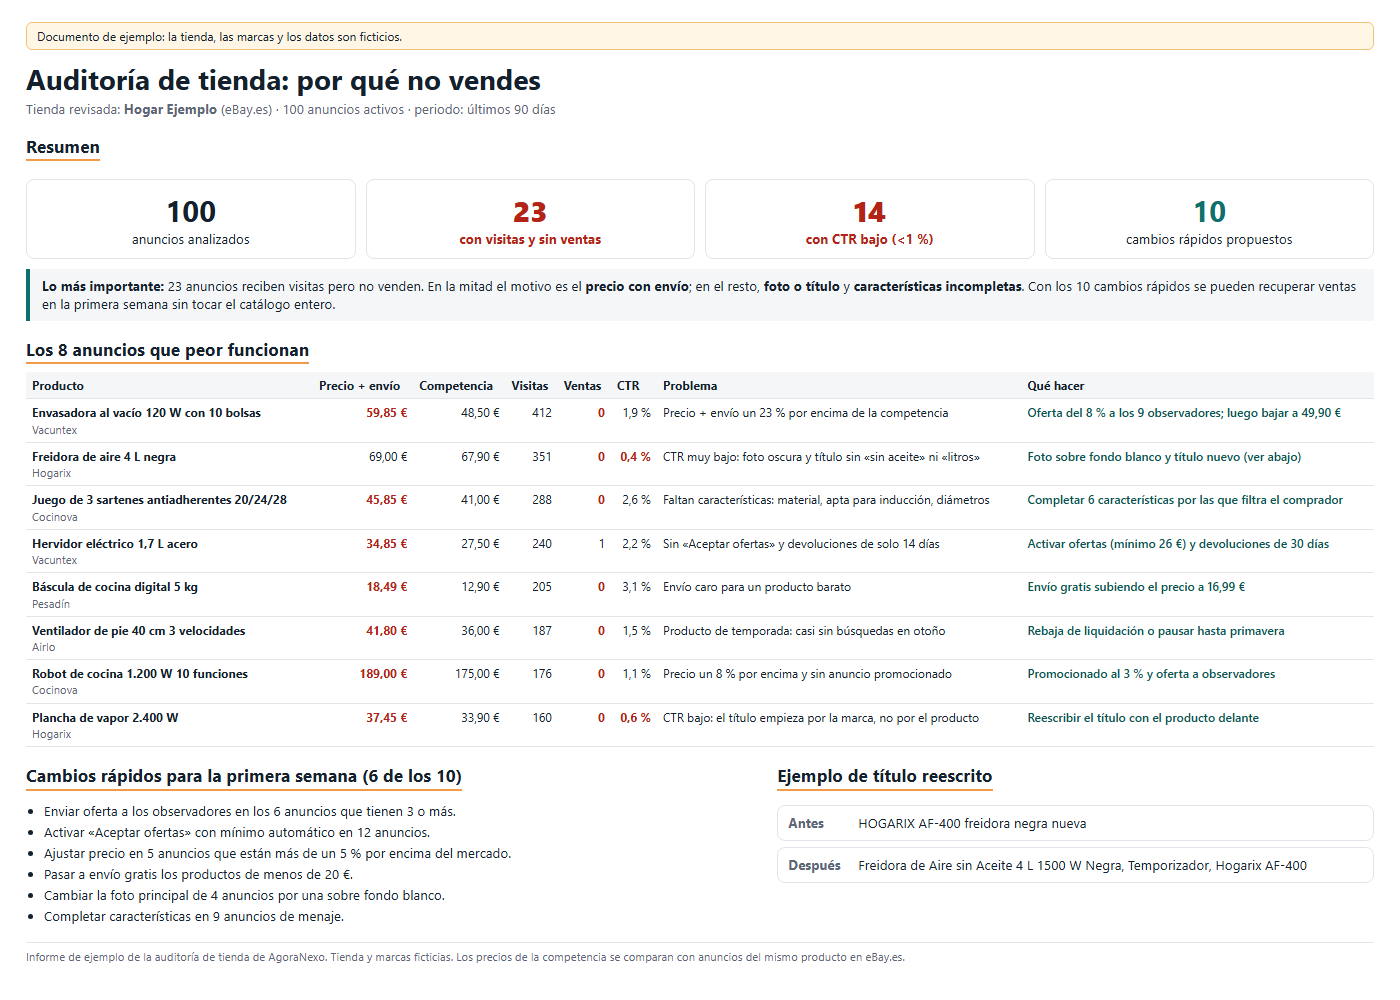The image size is (1400, 1000).
Task: Click the 'Qué hacer' column header
Action: click(x=1056, y=386)
